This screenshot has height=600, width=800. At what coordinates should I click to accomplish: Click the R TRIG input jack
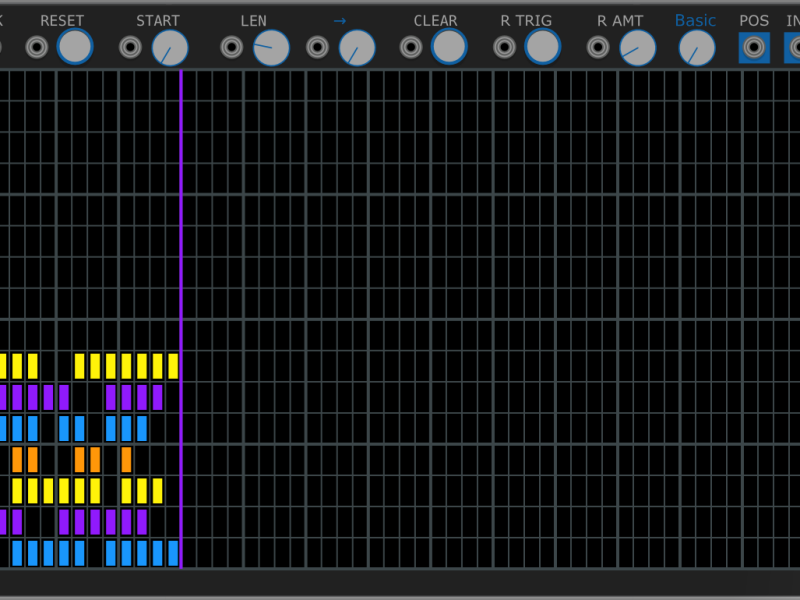coord(504,47)
